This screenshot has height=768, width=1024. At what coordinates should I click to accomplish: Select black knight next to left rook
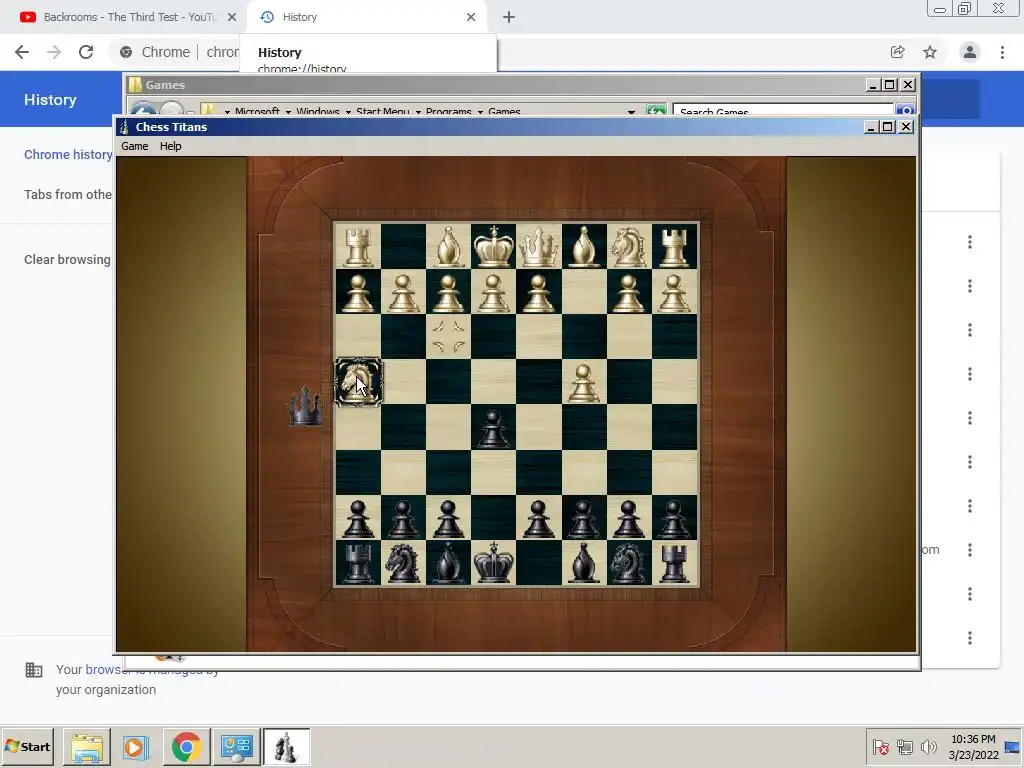[x=403, y=563]
